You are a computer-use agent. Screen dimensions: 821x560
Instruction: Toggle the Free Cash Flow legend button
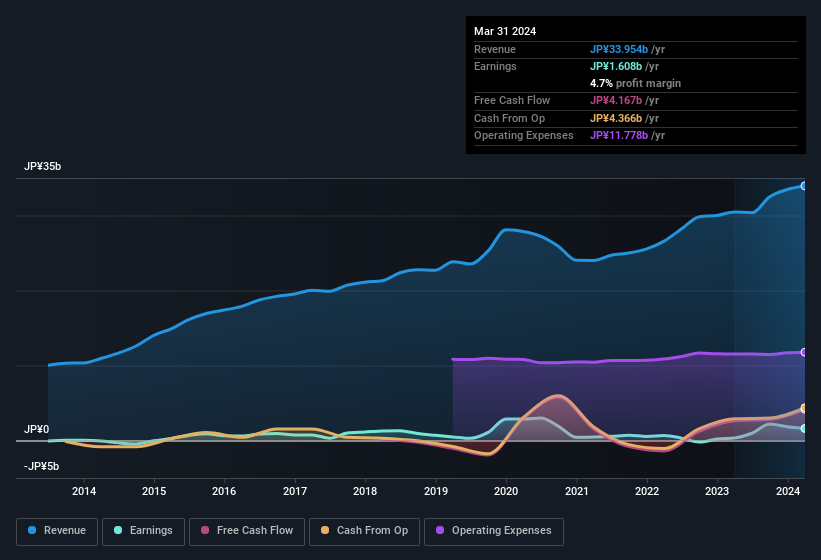click(x=247, y=531)
